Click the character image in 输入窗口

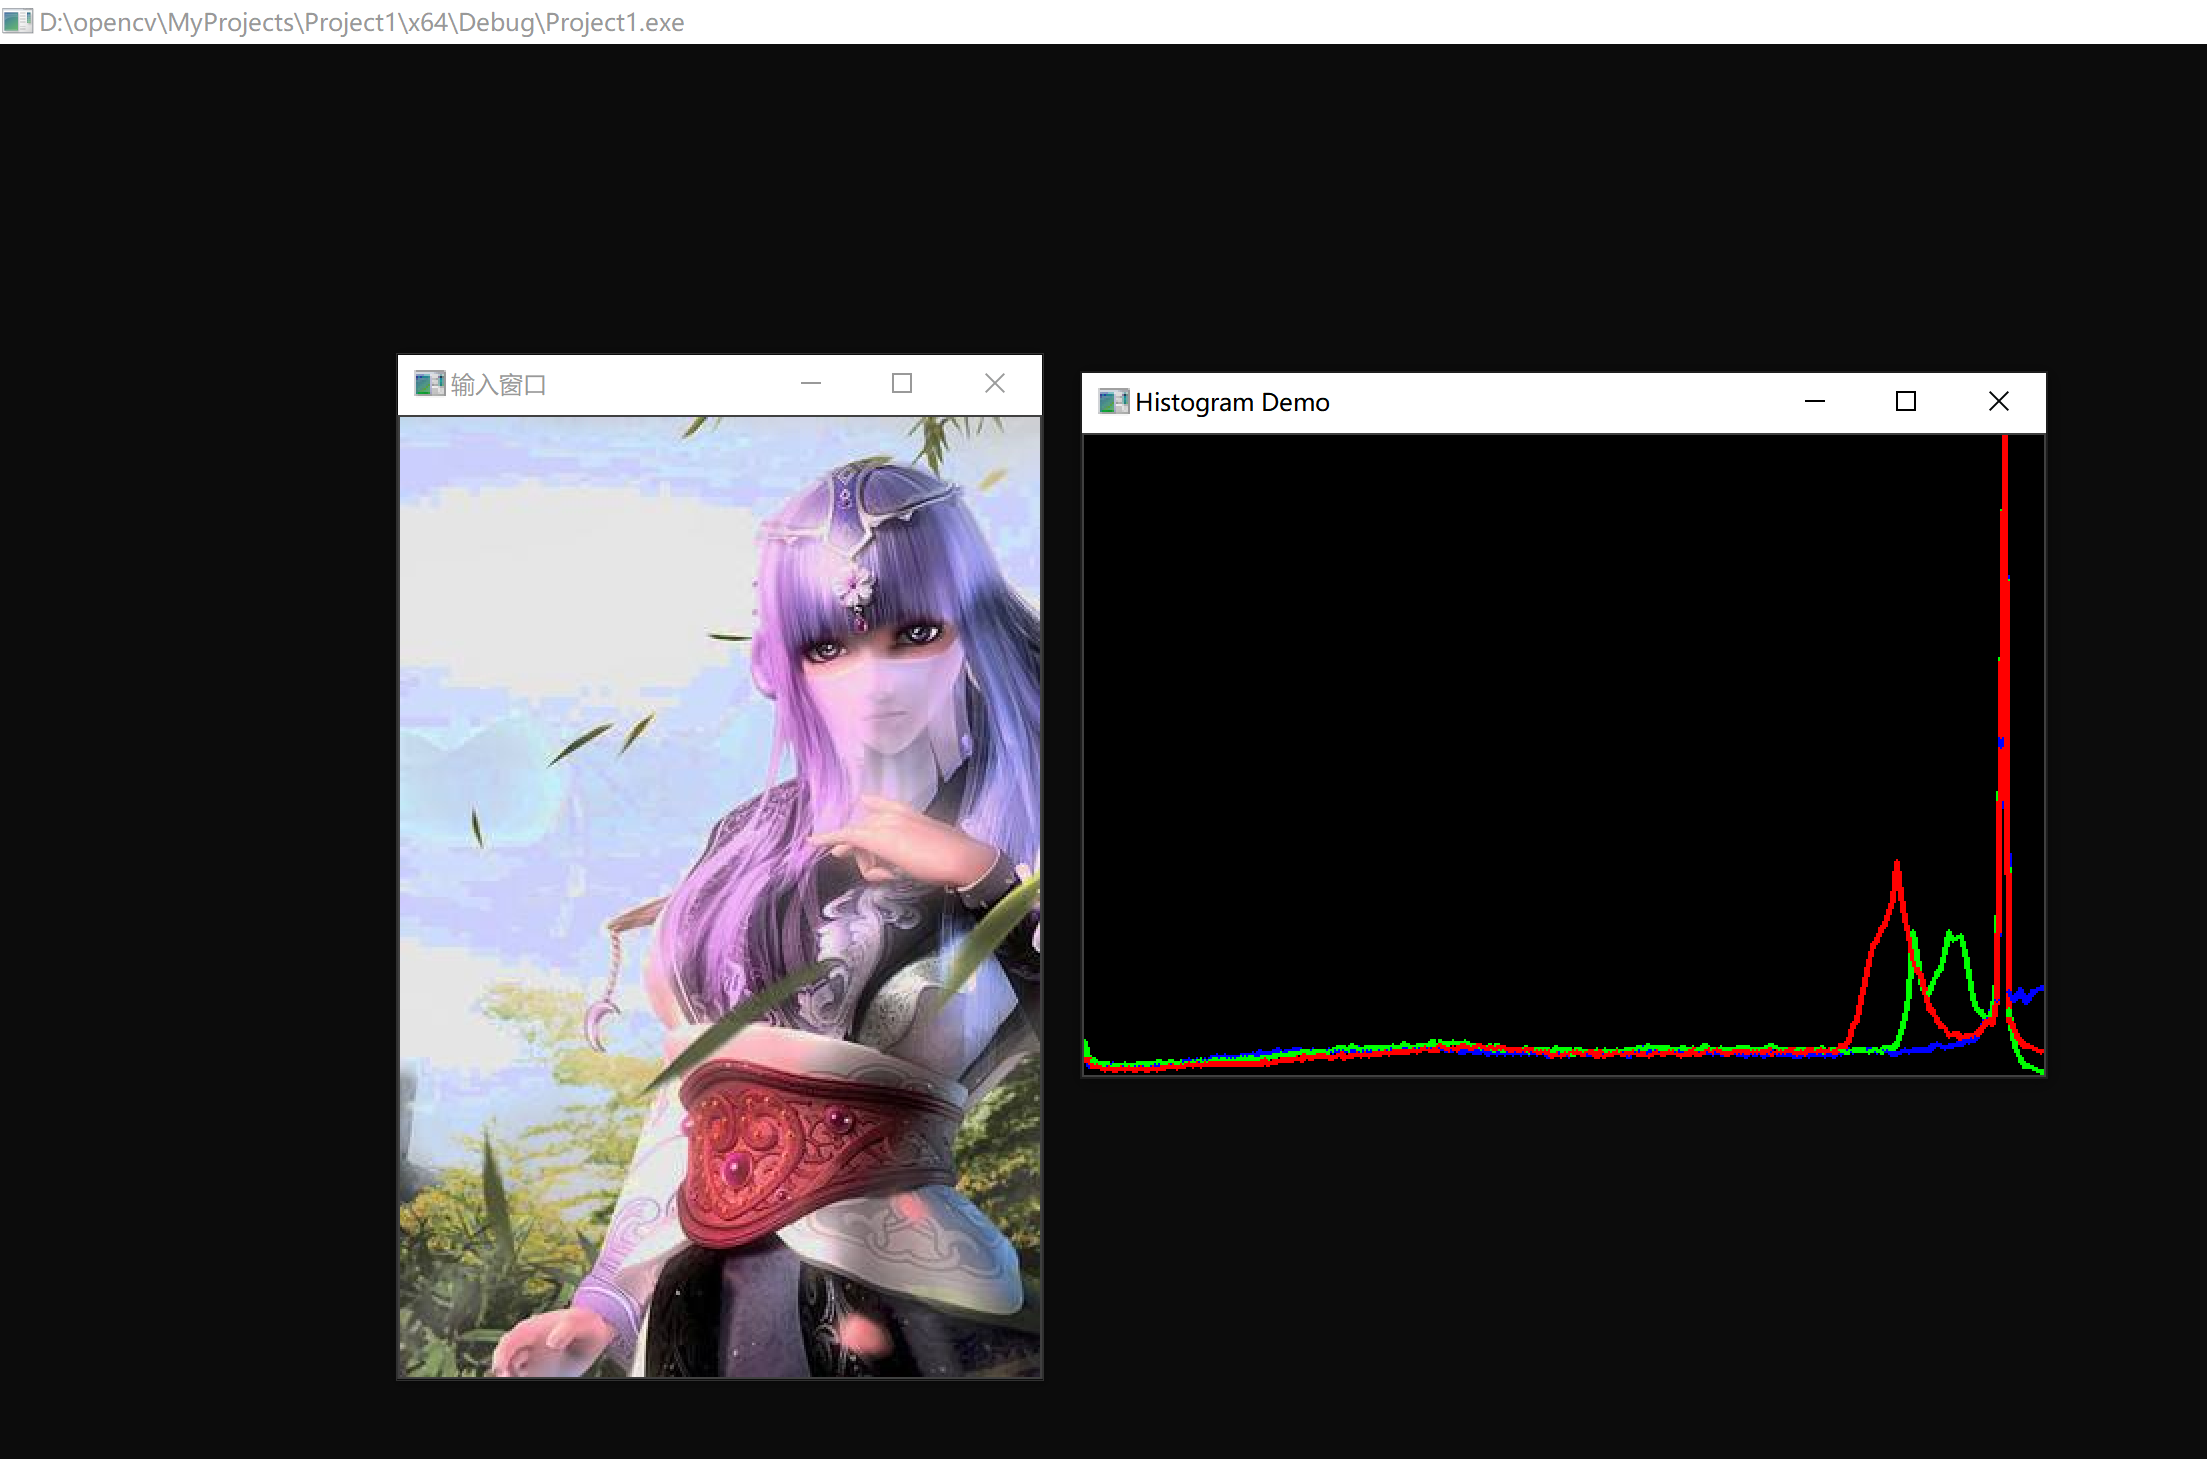[x=720, y=897]
